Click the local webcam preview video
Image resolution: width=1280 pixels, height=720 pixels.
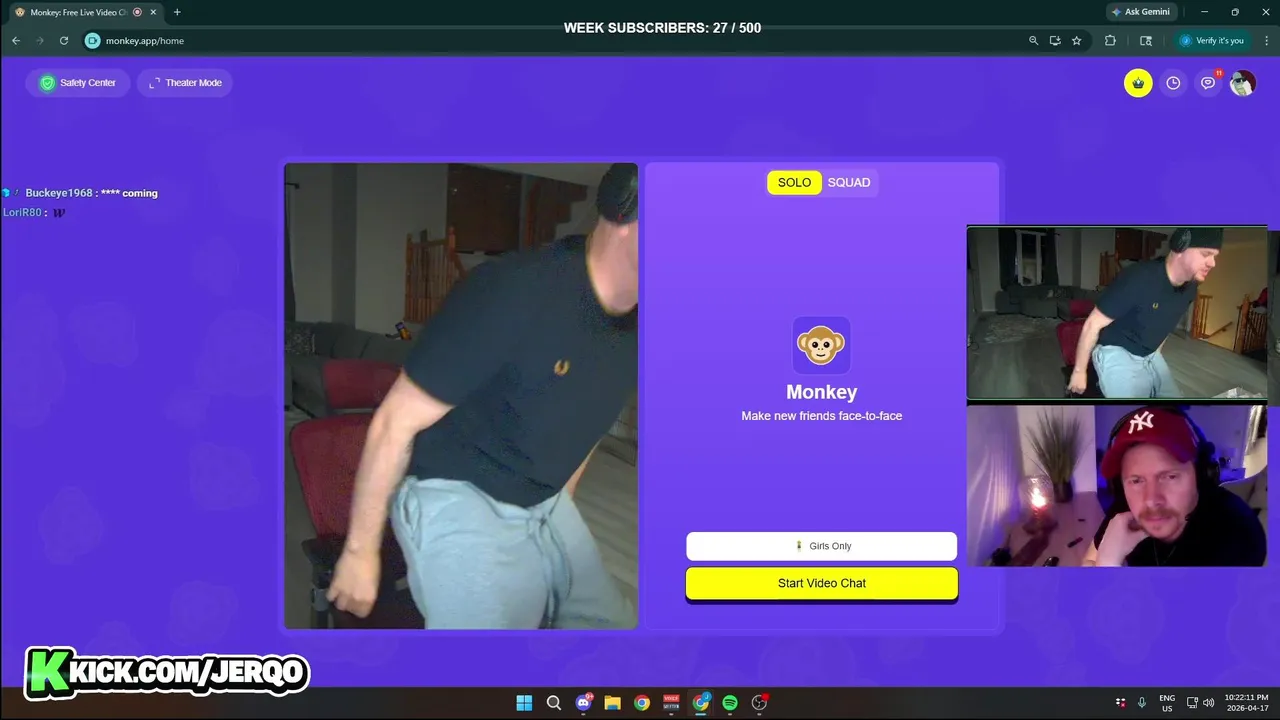[x=461, y=396]
